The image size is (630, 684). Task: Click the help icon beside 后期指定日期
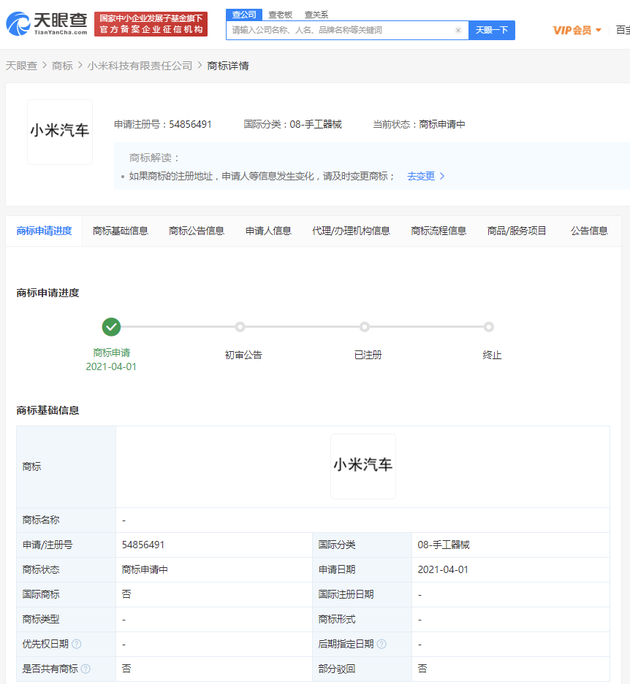tap(381, 644)
